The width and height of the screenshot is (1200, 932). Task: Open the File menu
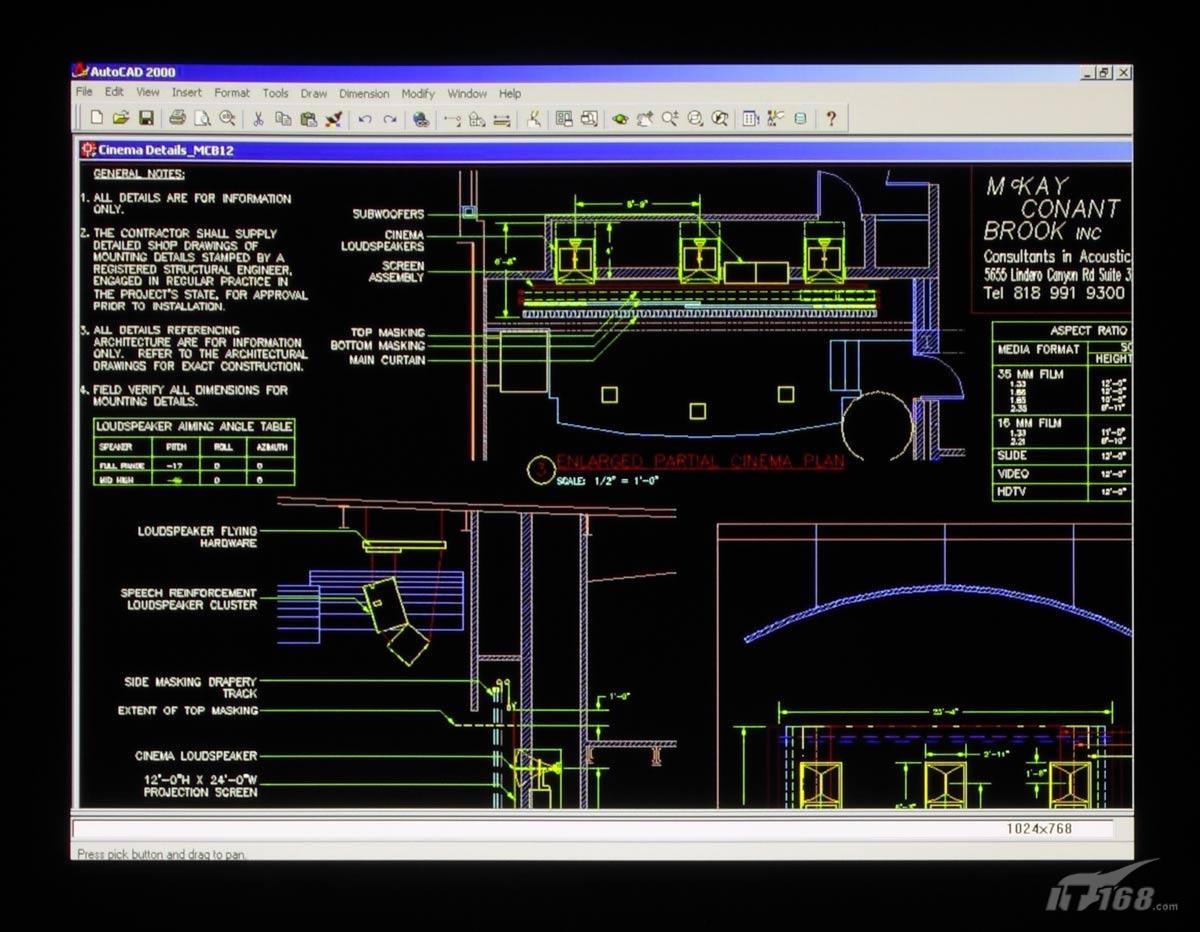point(84,93)
